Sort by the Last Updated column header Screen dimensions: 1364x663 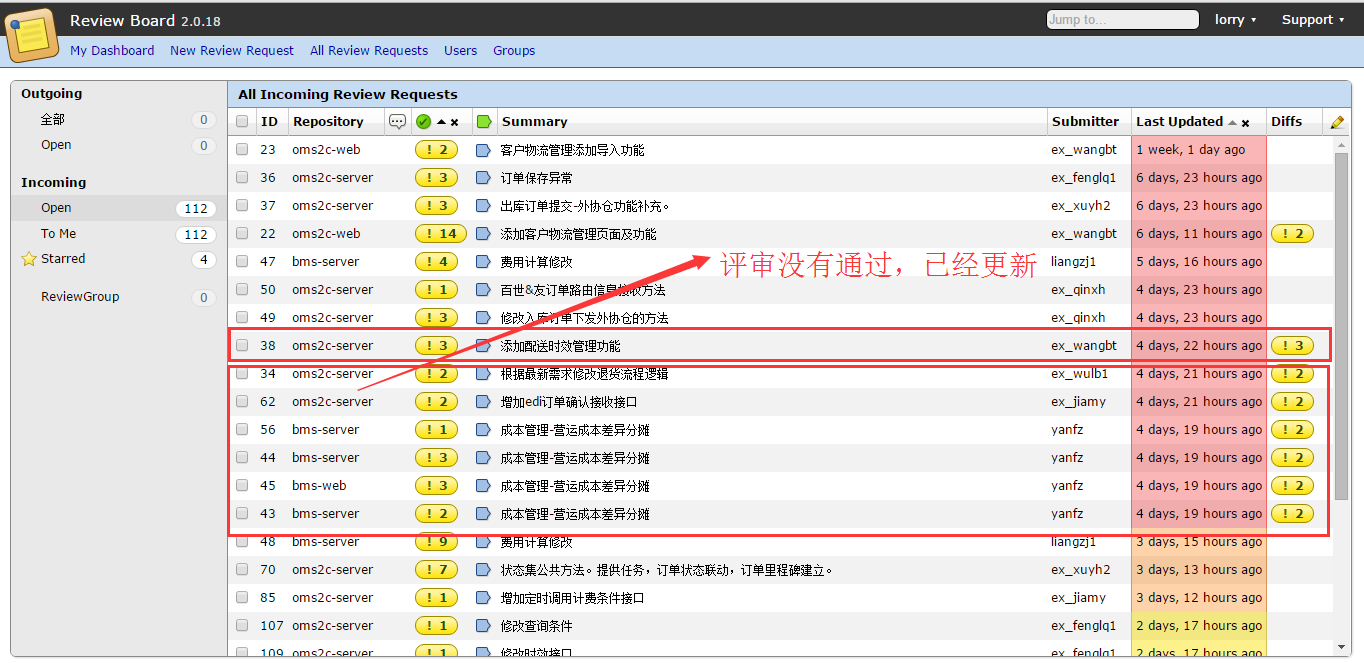click(x=1179, y=122)
